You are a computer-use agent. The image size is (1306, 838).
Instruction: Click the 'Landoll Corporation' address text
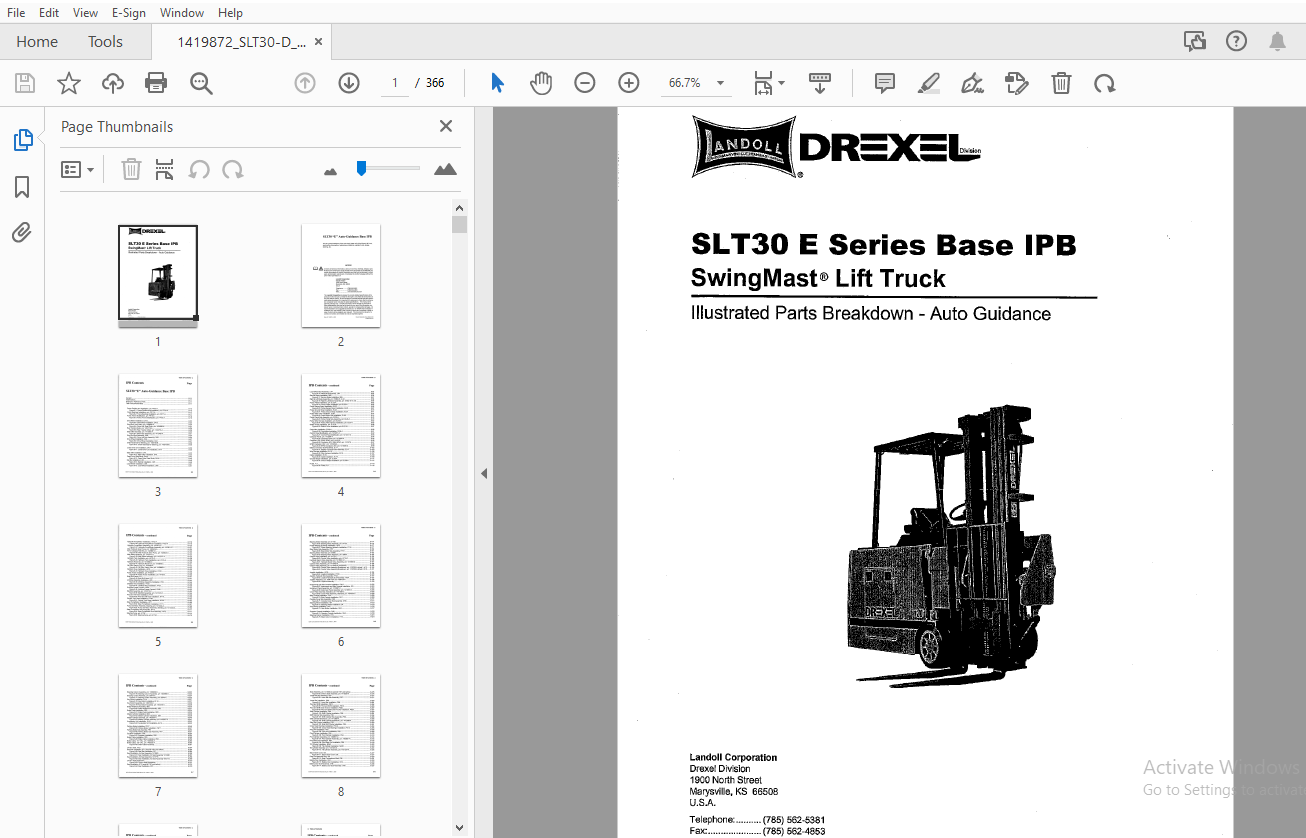[x=733, y=758]
